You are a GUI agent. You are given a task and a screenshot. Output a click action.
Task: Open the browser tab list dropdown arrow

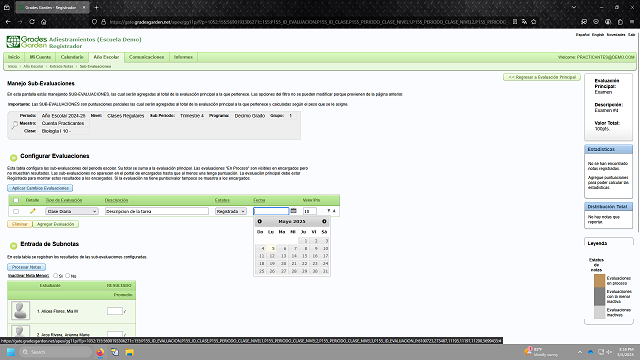click(x=574, y=7)
